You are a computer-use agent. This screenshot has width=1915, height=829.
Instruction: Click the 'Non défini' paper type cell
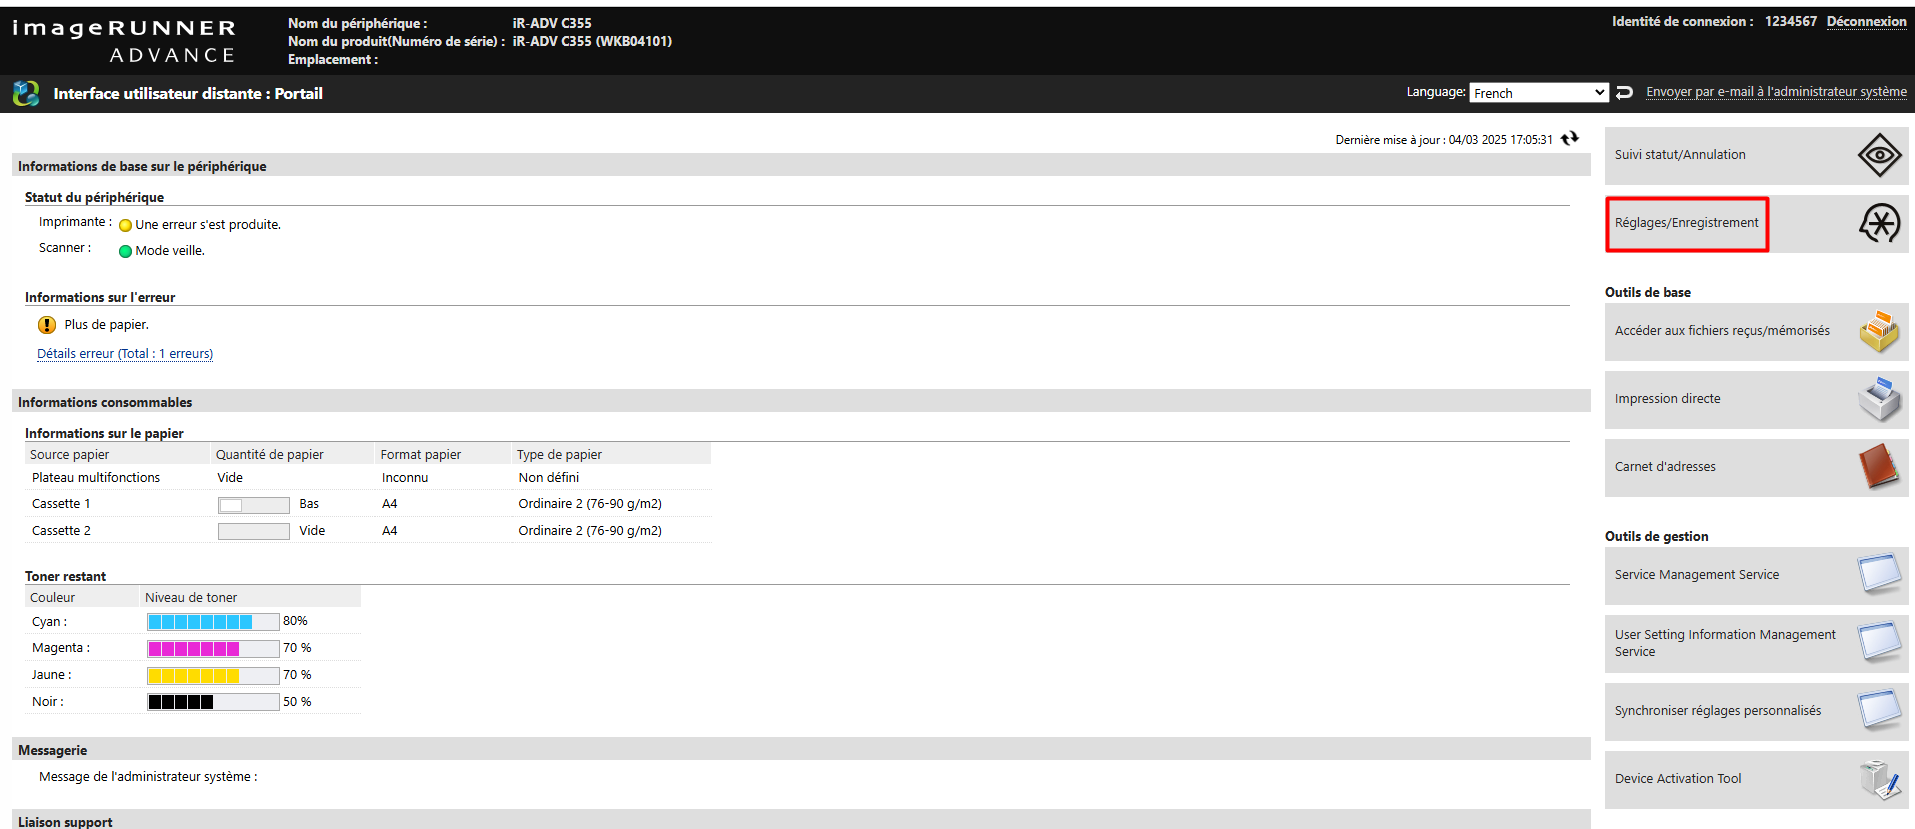point(548,478)
